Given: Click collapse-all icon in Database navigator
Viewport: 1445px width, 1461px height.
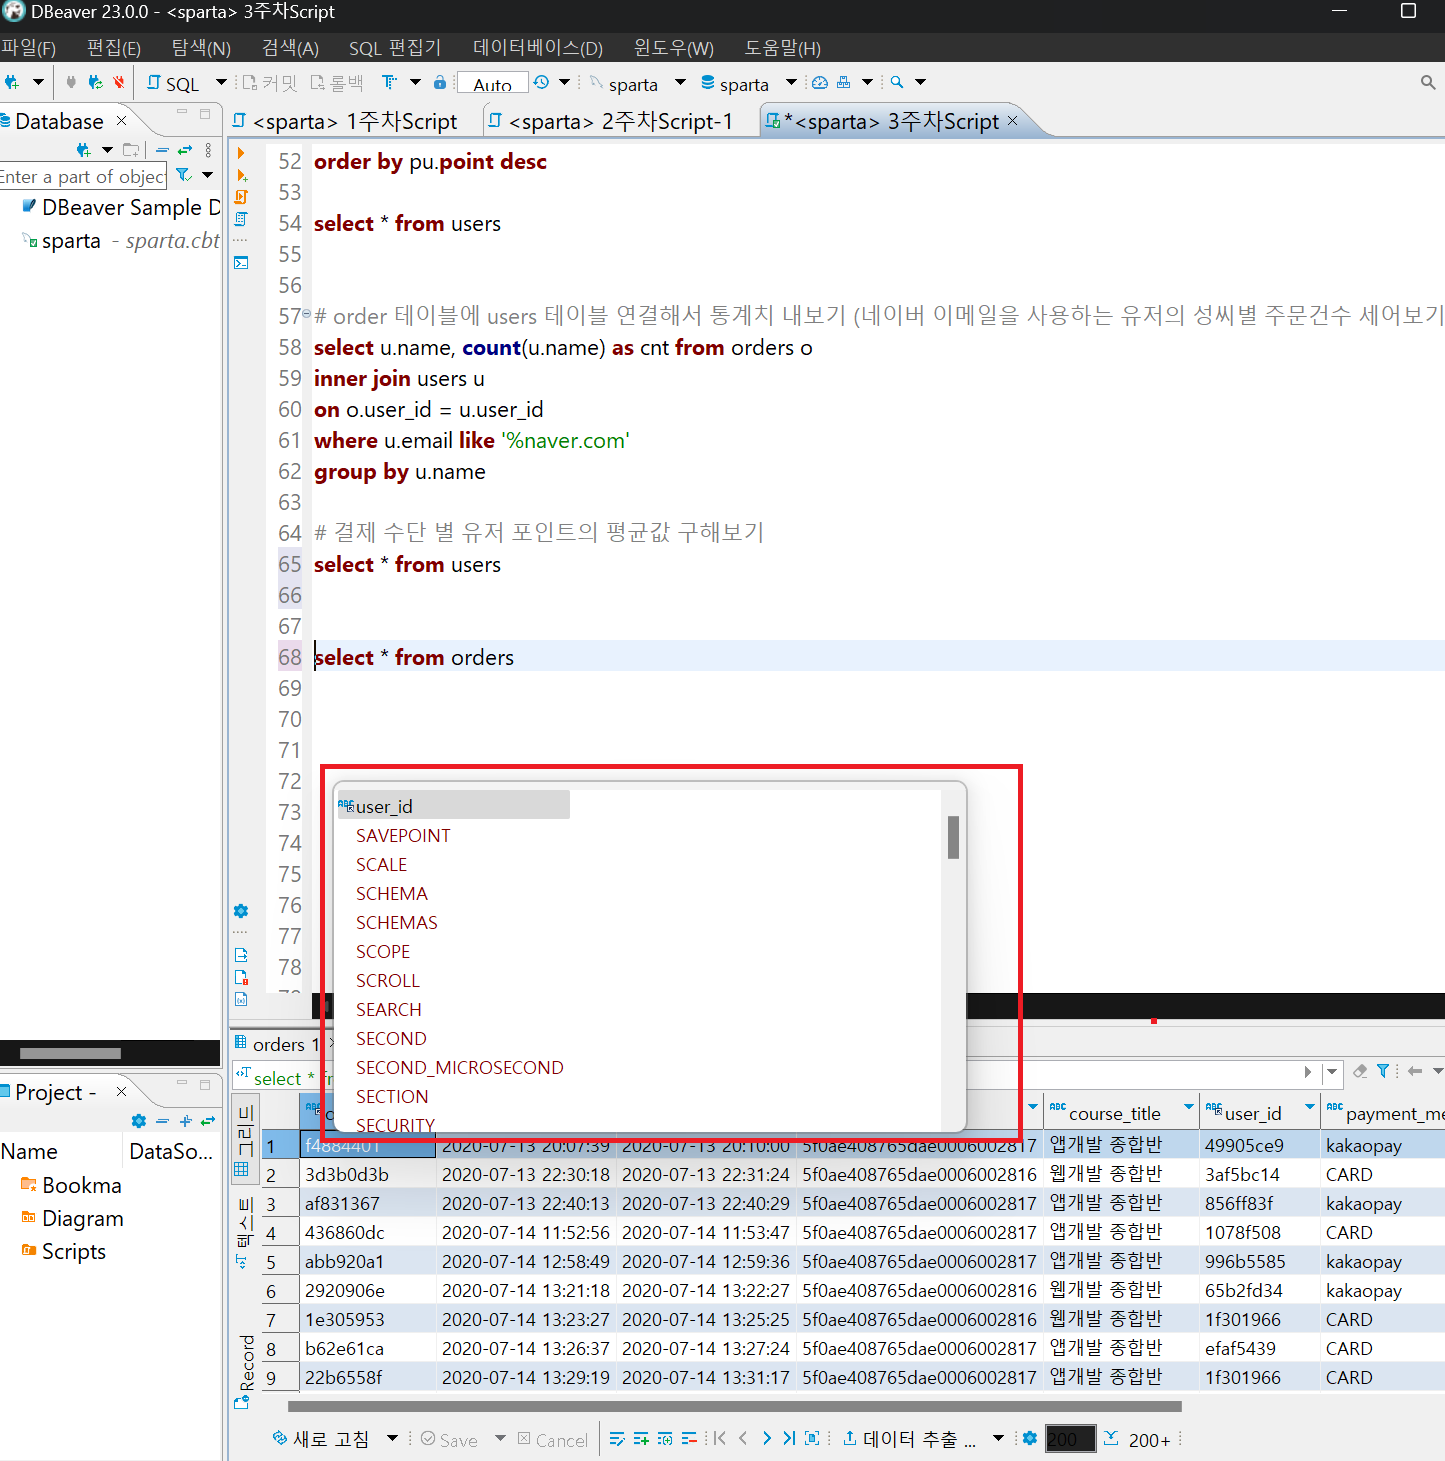Looking at the screenshot, I should coord(161,150).
